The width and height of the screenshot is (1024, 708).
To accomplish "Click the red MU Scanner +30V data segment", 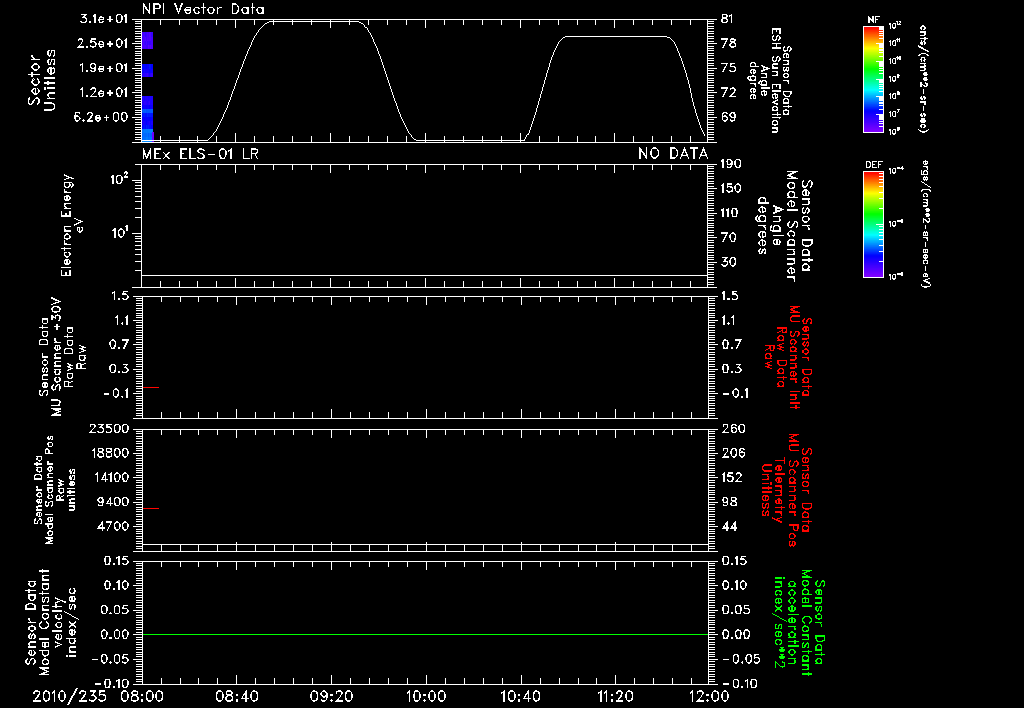I will pyautogui.click(x=150, y=388).
